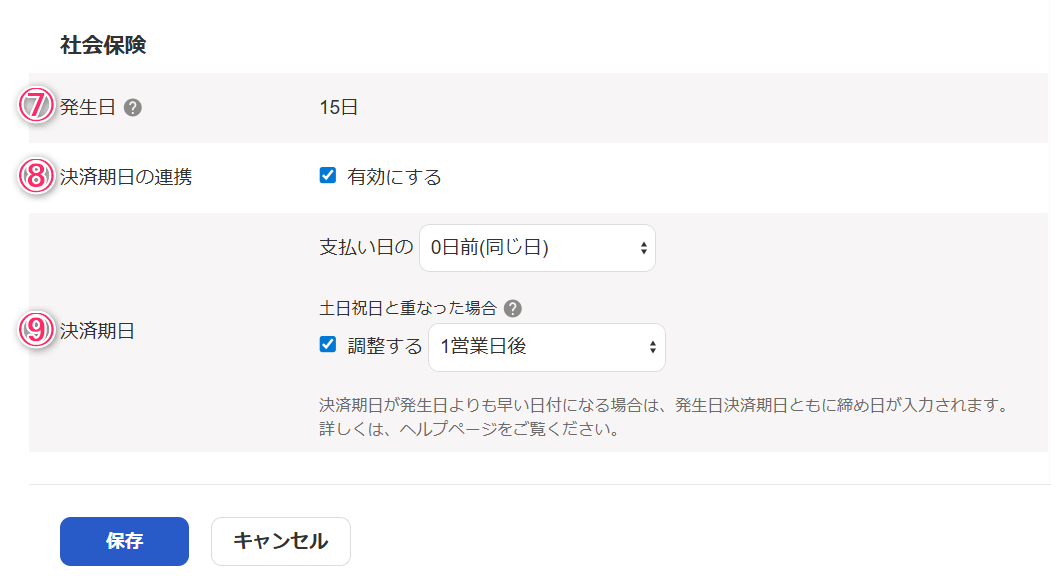
Task: Toggle the 有効にする checkbox
Action: coord(328,176)
